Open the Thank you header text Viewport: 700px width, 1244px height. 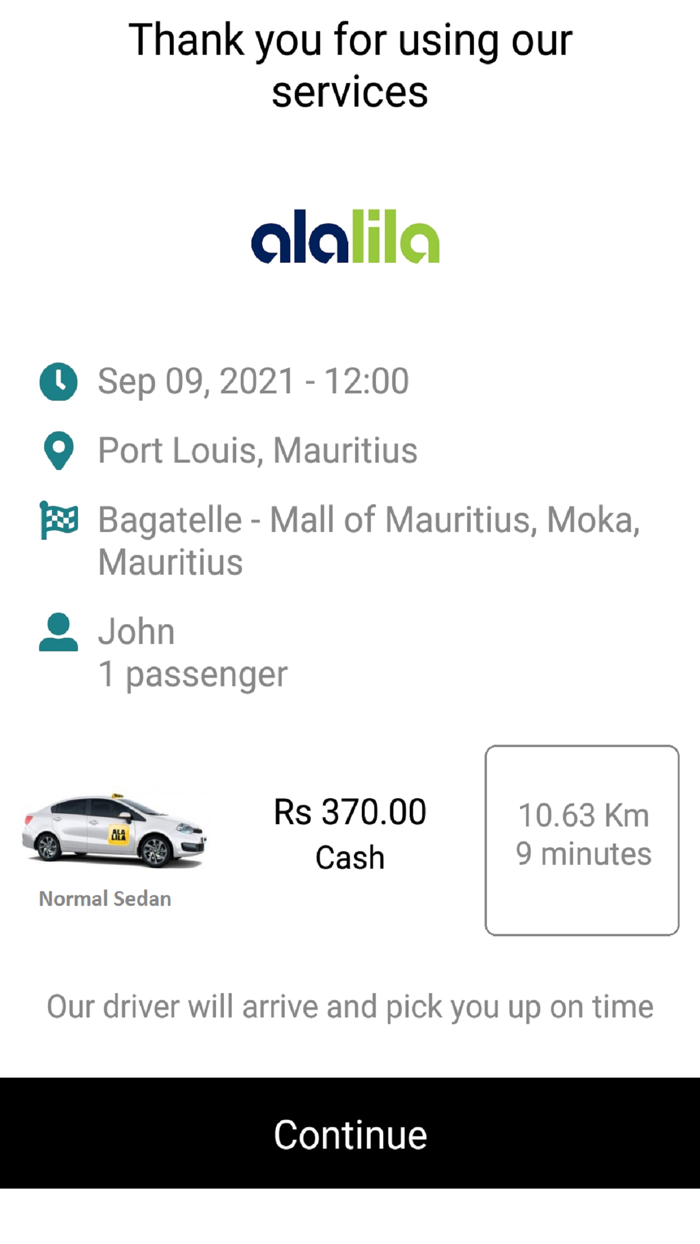tap(349, 65)
